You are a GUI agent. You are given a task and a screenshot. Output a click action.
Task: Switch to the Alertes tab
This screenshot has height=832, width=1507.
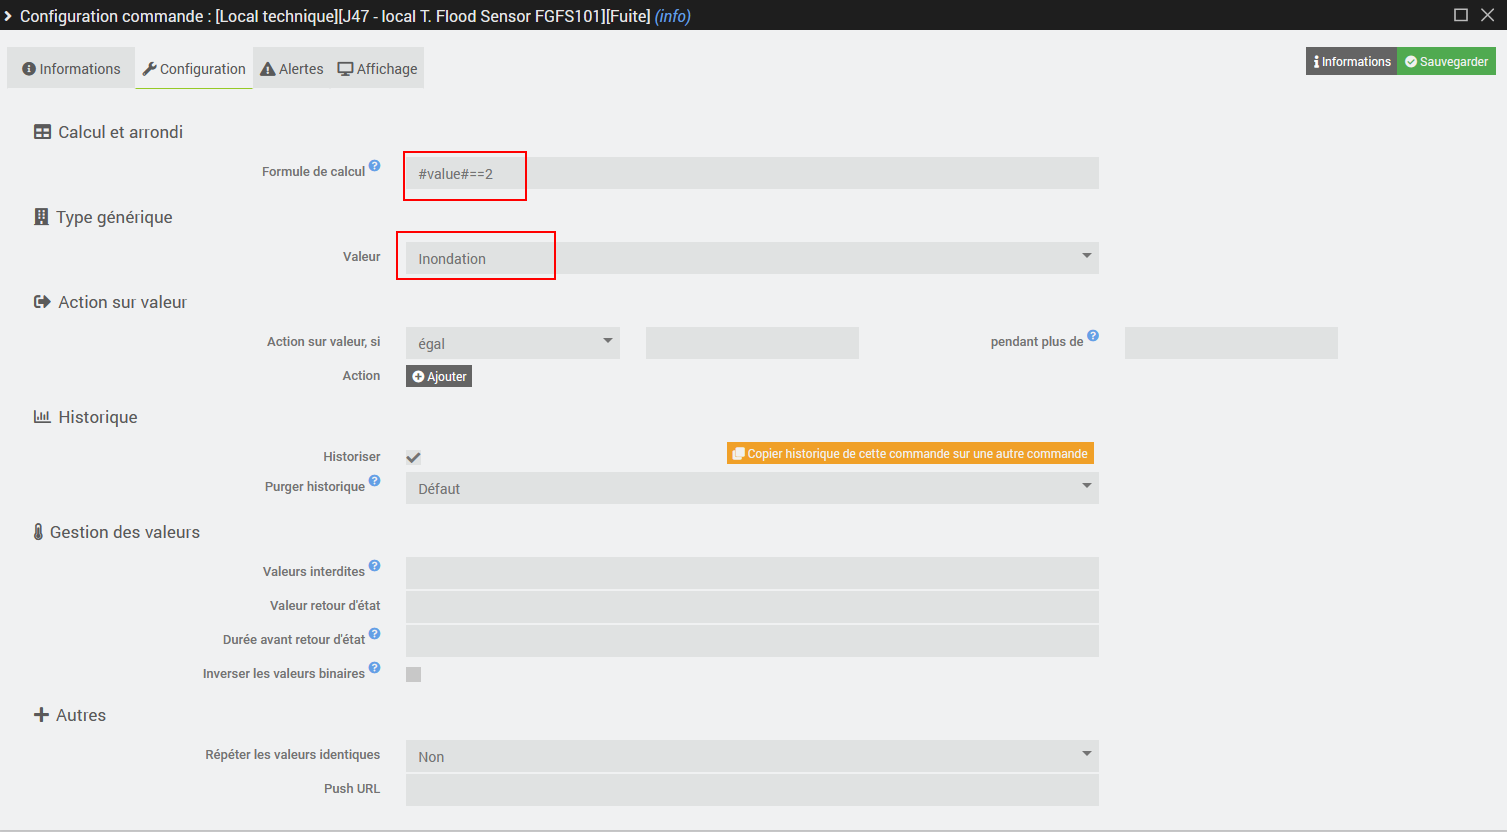tap(292, 69)
